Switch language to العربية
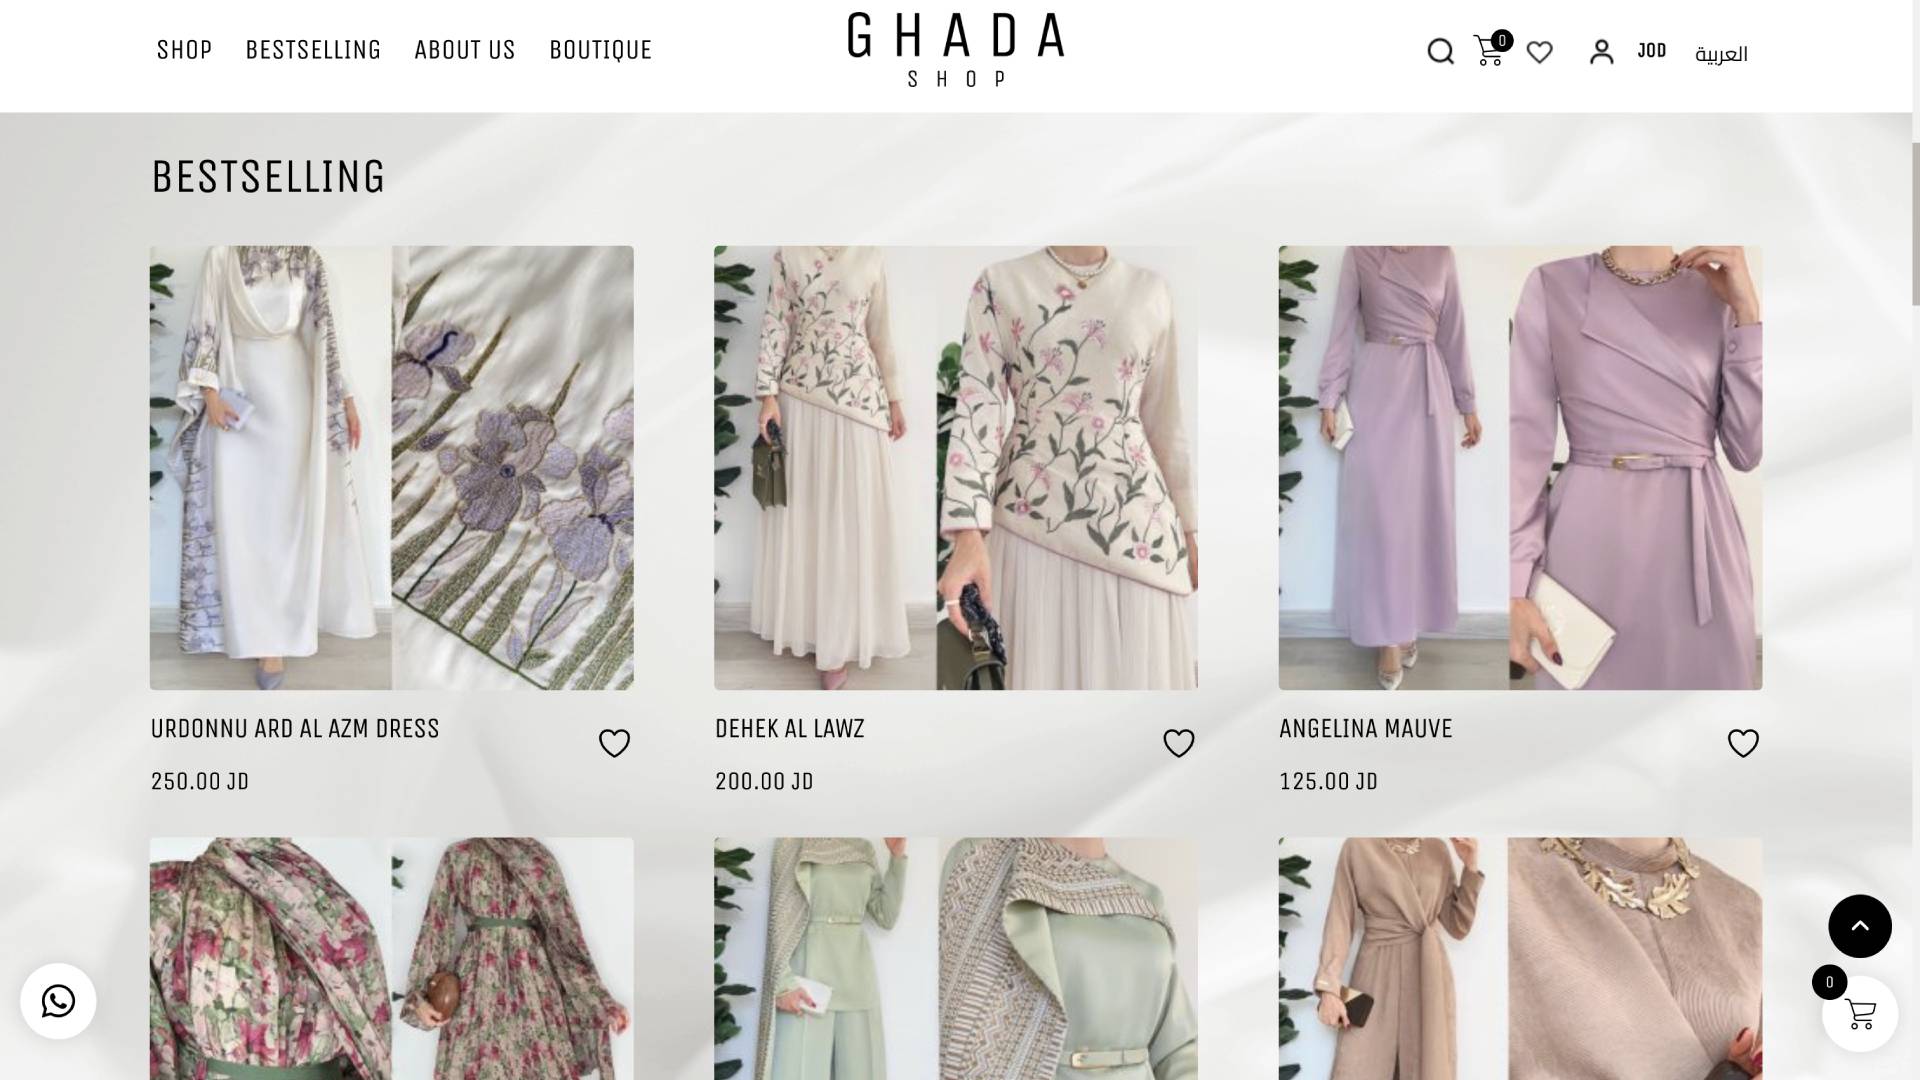The image size is (1920, 1080). tap(1721, 54)
